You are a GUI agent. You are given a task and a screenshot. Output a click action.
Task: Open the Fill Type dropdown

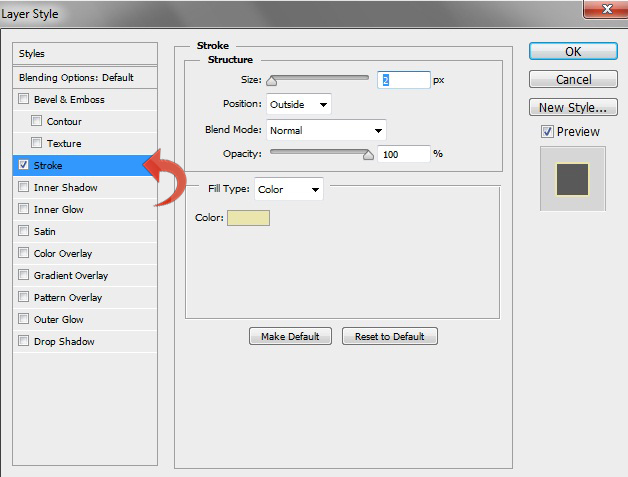pos(288,189)
